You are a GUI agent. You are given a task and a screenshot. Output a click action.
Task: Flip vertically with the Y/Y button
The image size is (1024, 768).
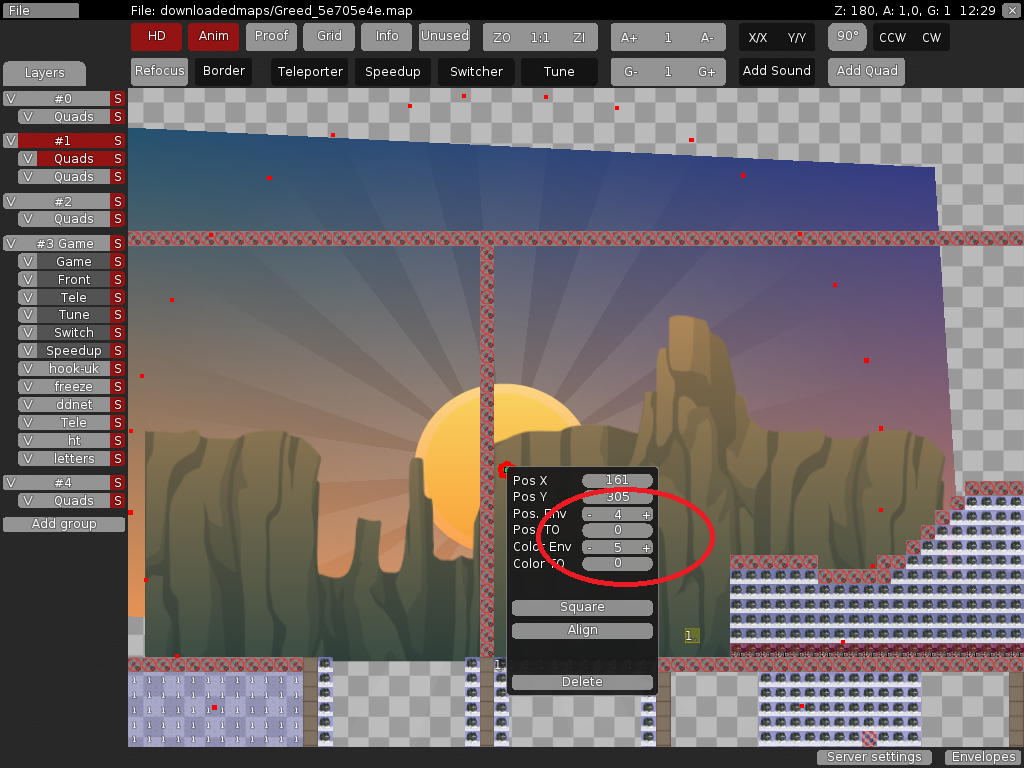pos(797,37)
